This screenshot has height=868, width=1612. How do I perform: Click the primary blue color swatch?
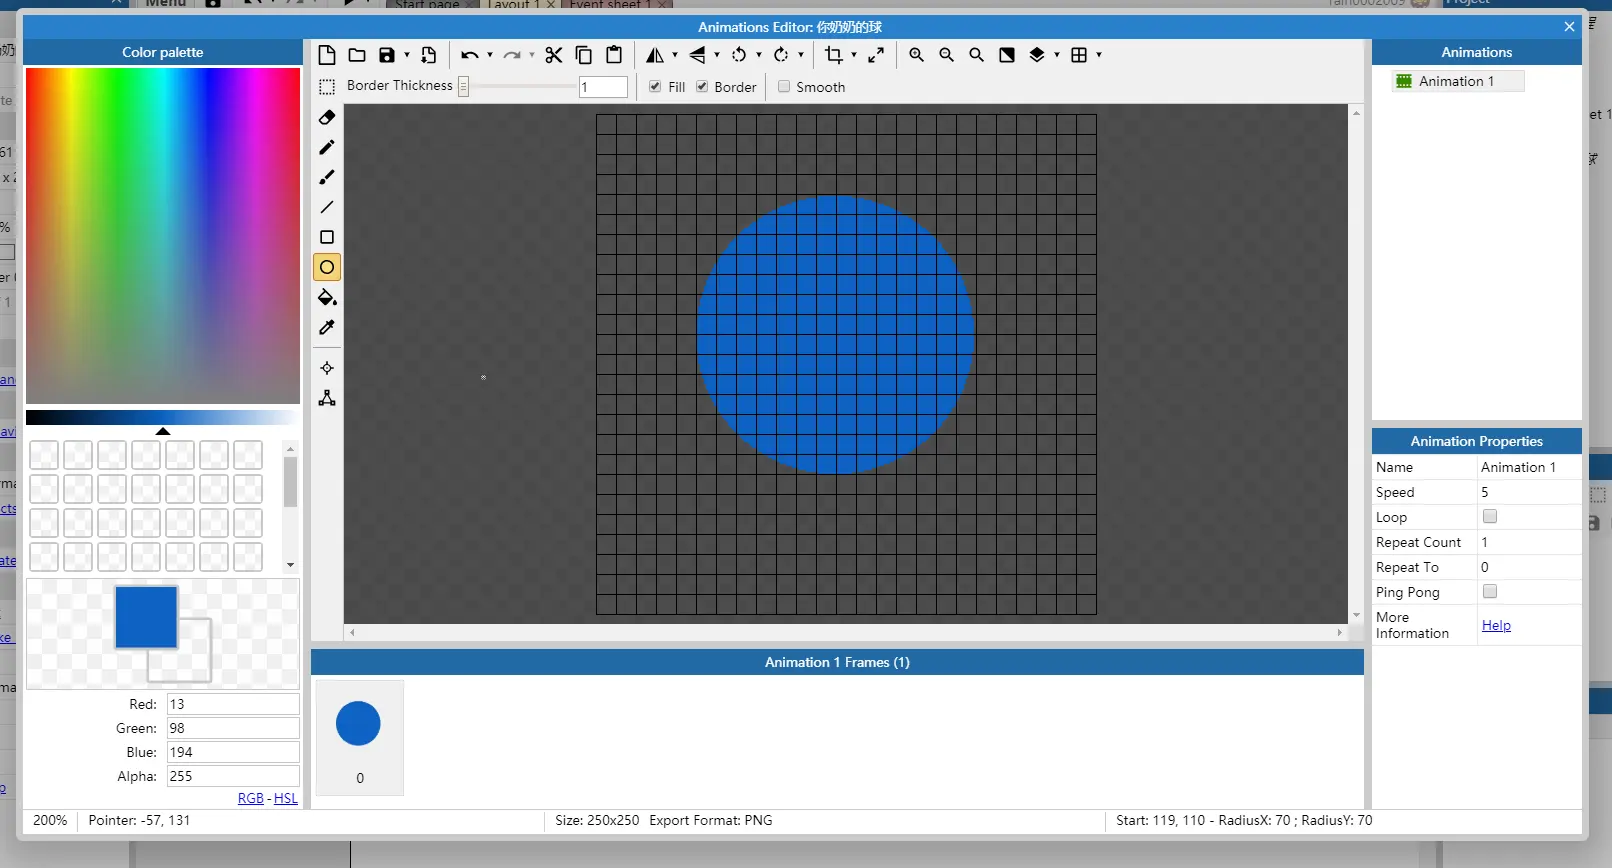[x=146, y=617]
